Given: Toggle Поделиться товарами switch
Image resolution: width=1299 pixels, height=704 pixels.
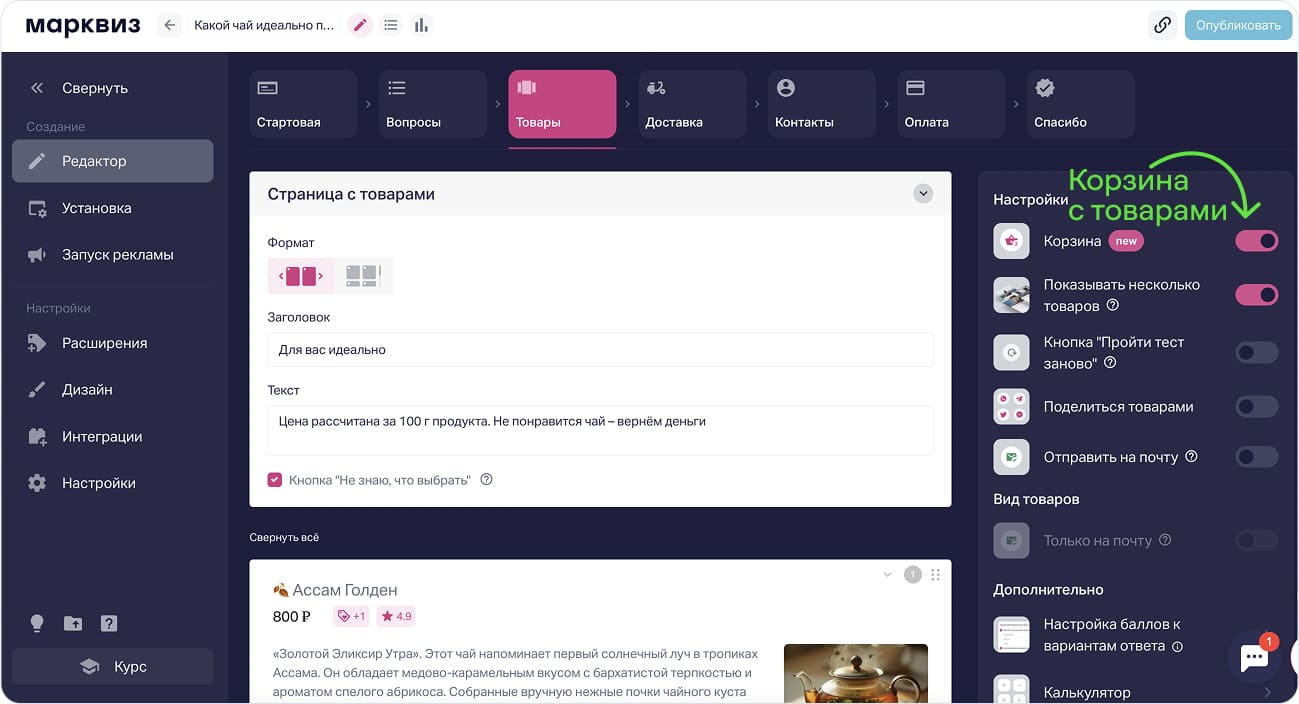Looking at the screenshot, I should pyautogui.click(x=1257, y=407).
